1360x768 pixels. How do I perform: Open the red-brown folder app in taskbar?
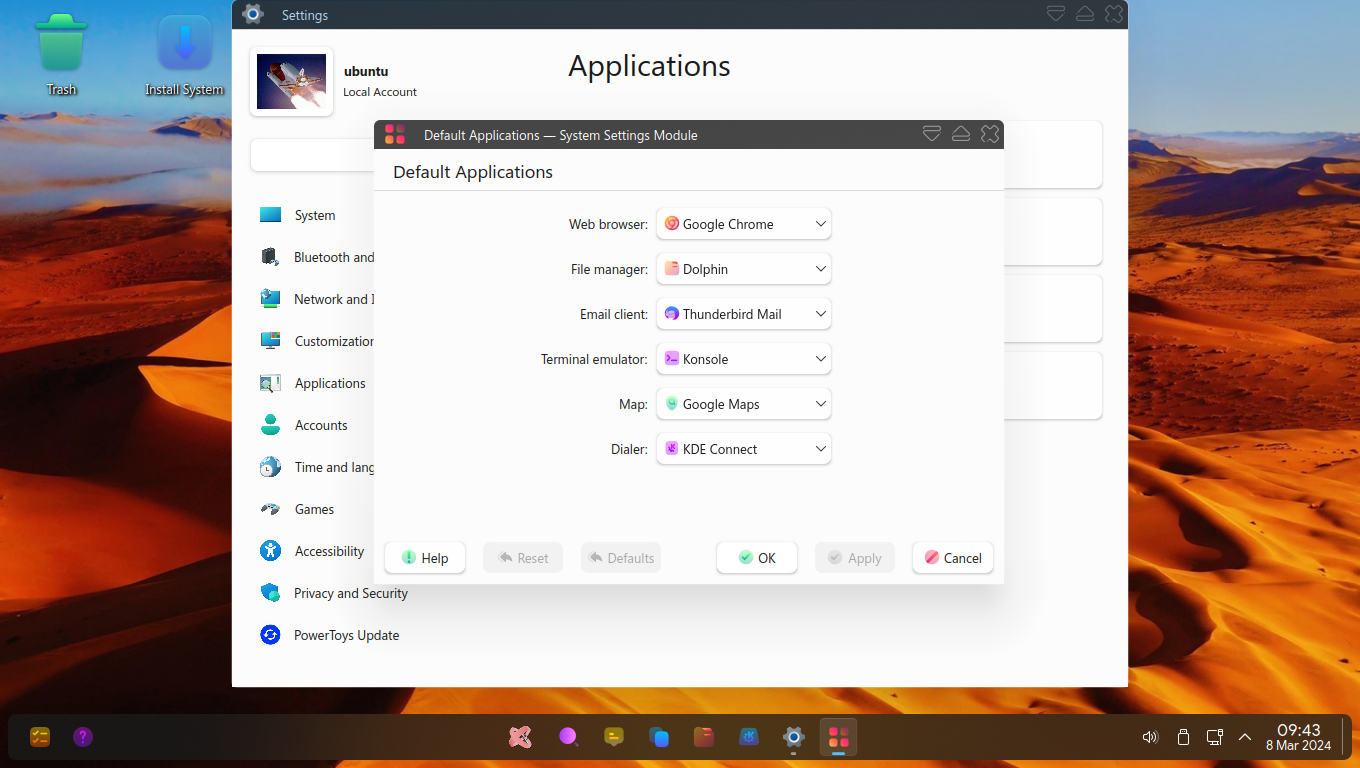[x=704, y=737]
